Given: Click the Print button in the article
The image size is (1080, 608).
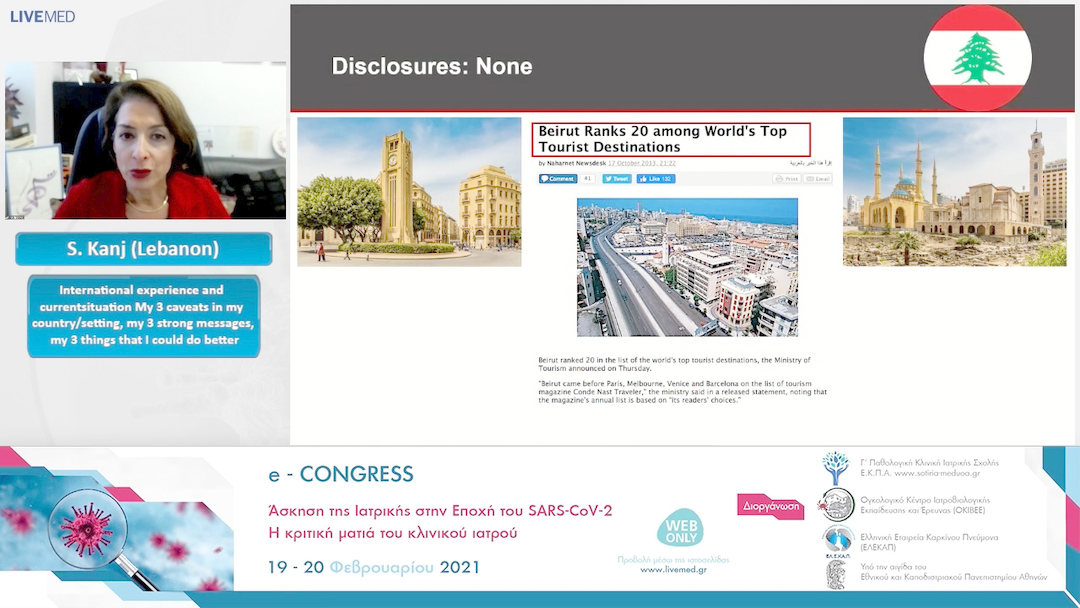Looking at the screenshot, I should (x=787, y=178).
